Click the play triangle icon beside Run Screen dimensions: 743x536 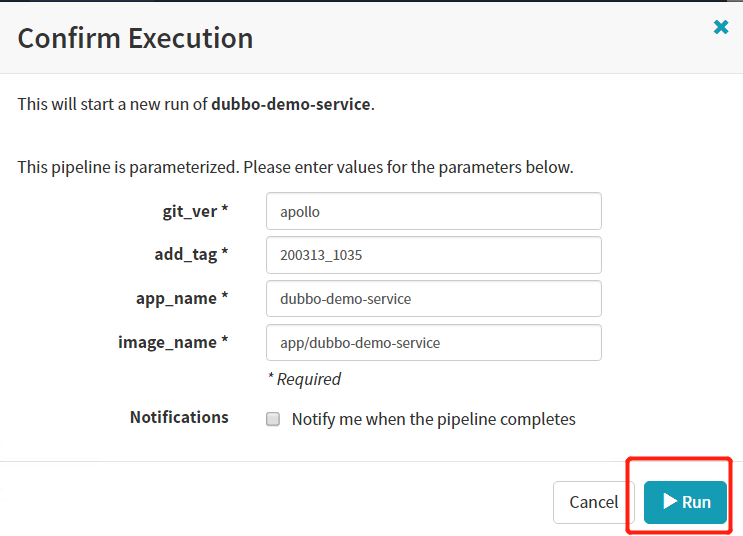coord(670,501)
